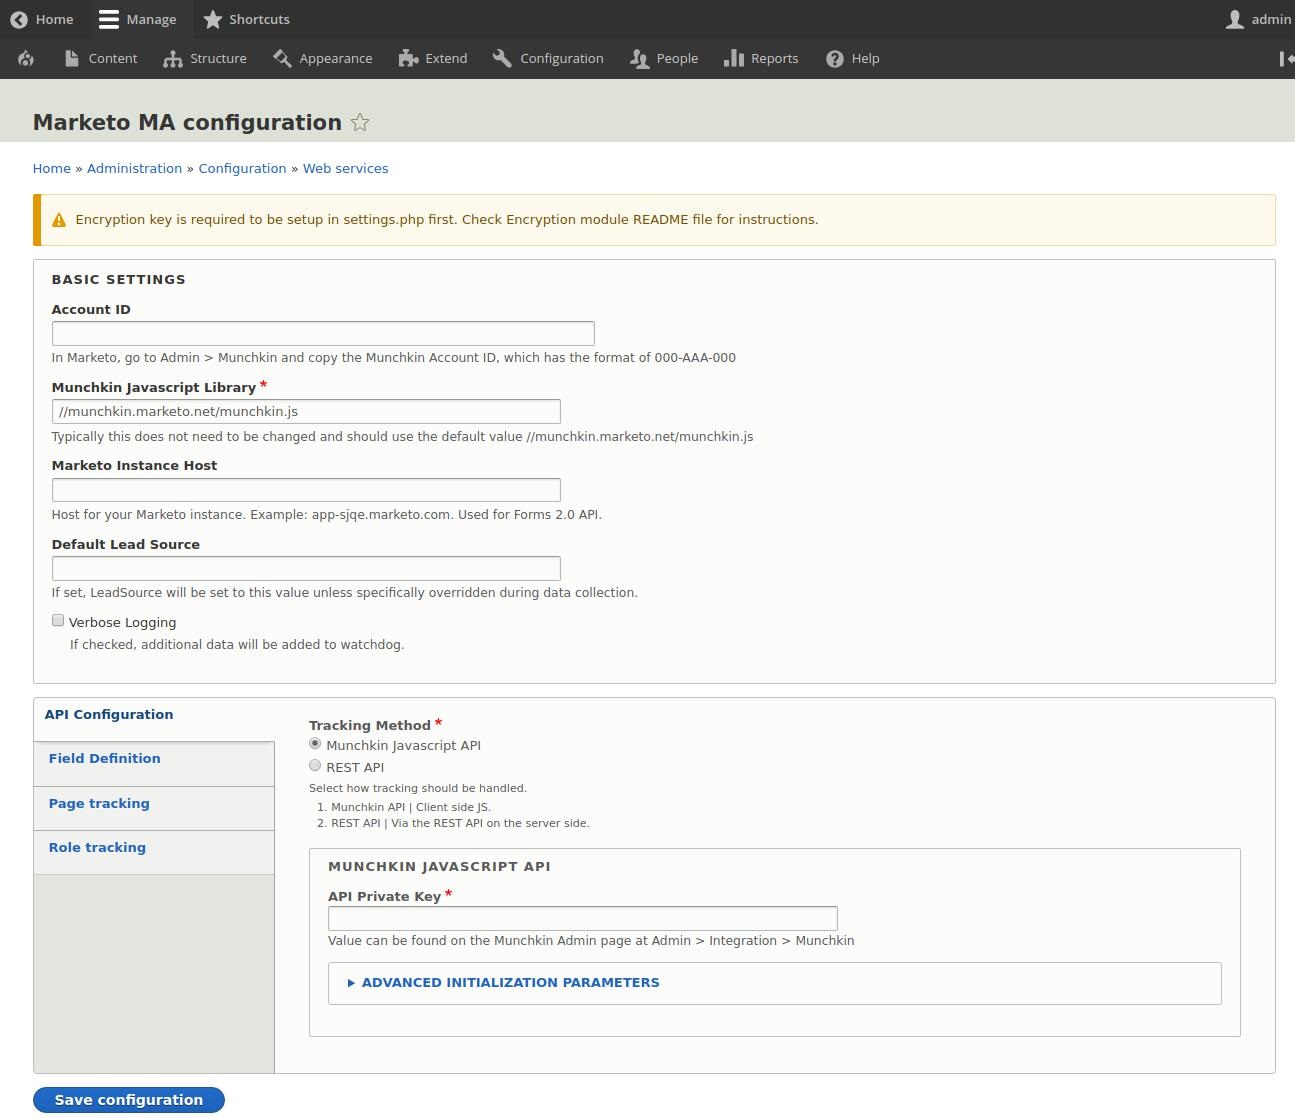Expand Advanced Initialization Parameters
The image size is (1295, 1118).
[x=509, y=982]
